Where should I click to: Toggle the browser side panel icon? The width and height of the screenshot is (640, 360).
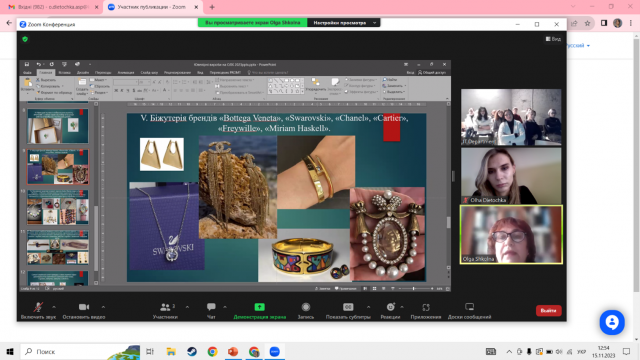tap(604, 23)
